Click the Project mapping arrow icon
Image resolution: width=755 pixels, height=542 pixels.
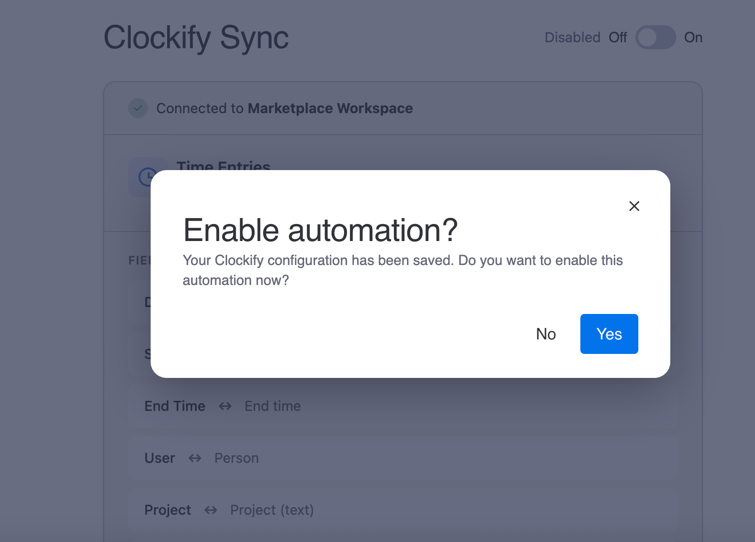[210, 510]
